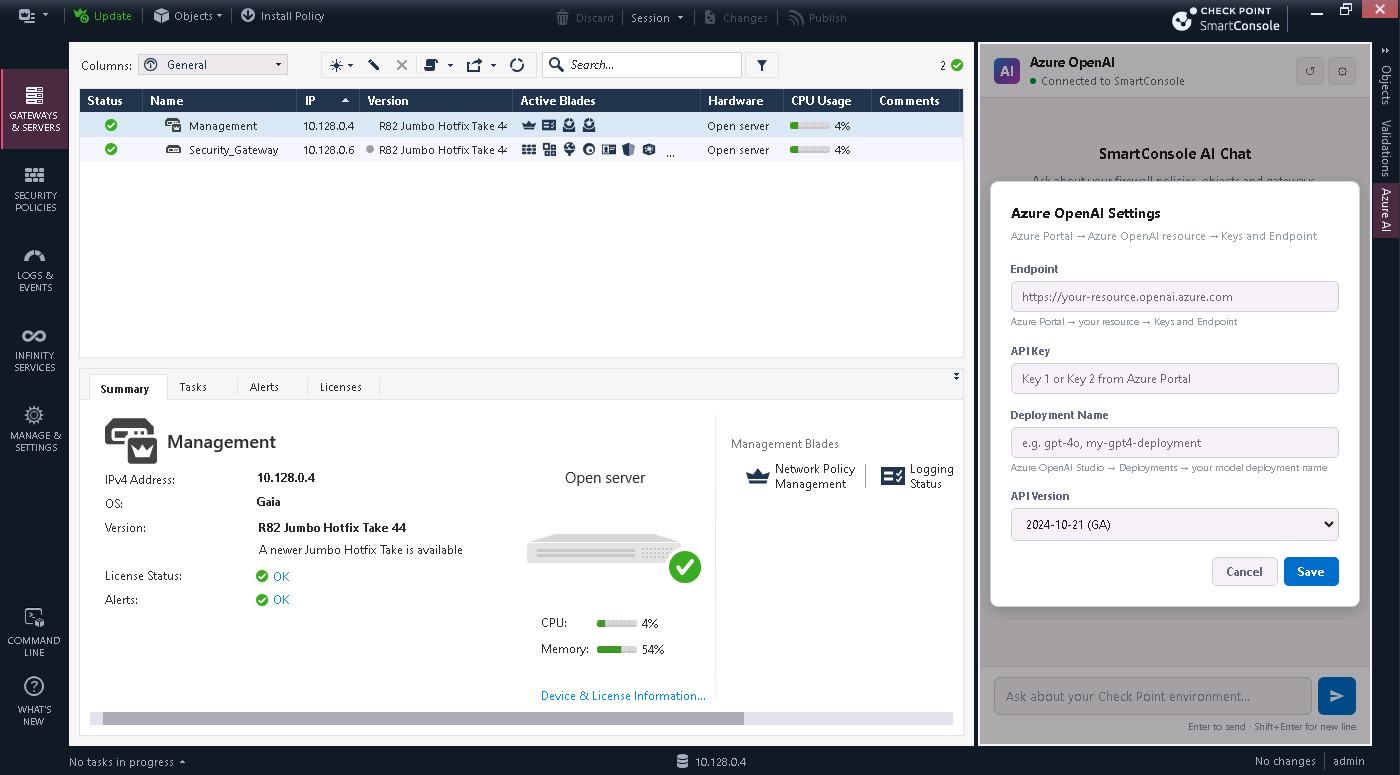Click Save in Azure OpenAI Settings
Screen dimensions: 1400x775
pos(1311,571)
